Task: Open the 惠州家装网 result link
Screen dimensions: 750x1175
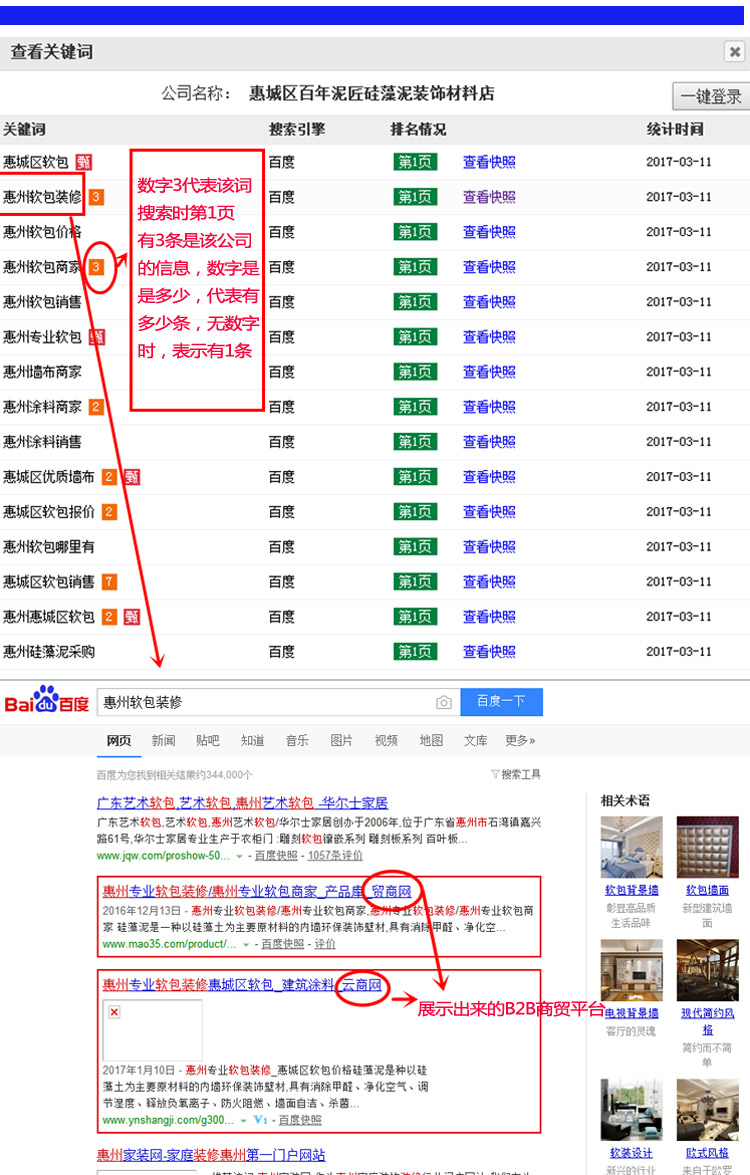Action: pos(211,1155)
